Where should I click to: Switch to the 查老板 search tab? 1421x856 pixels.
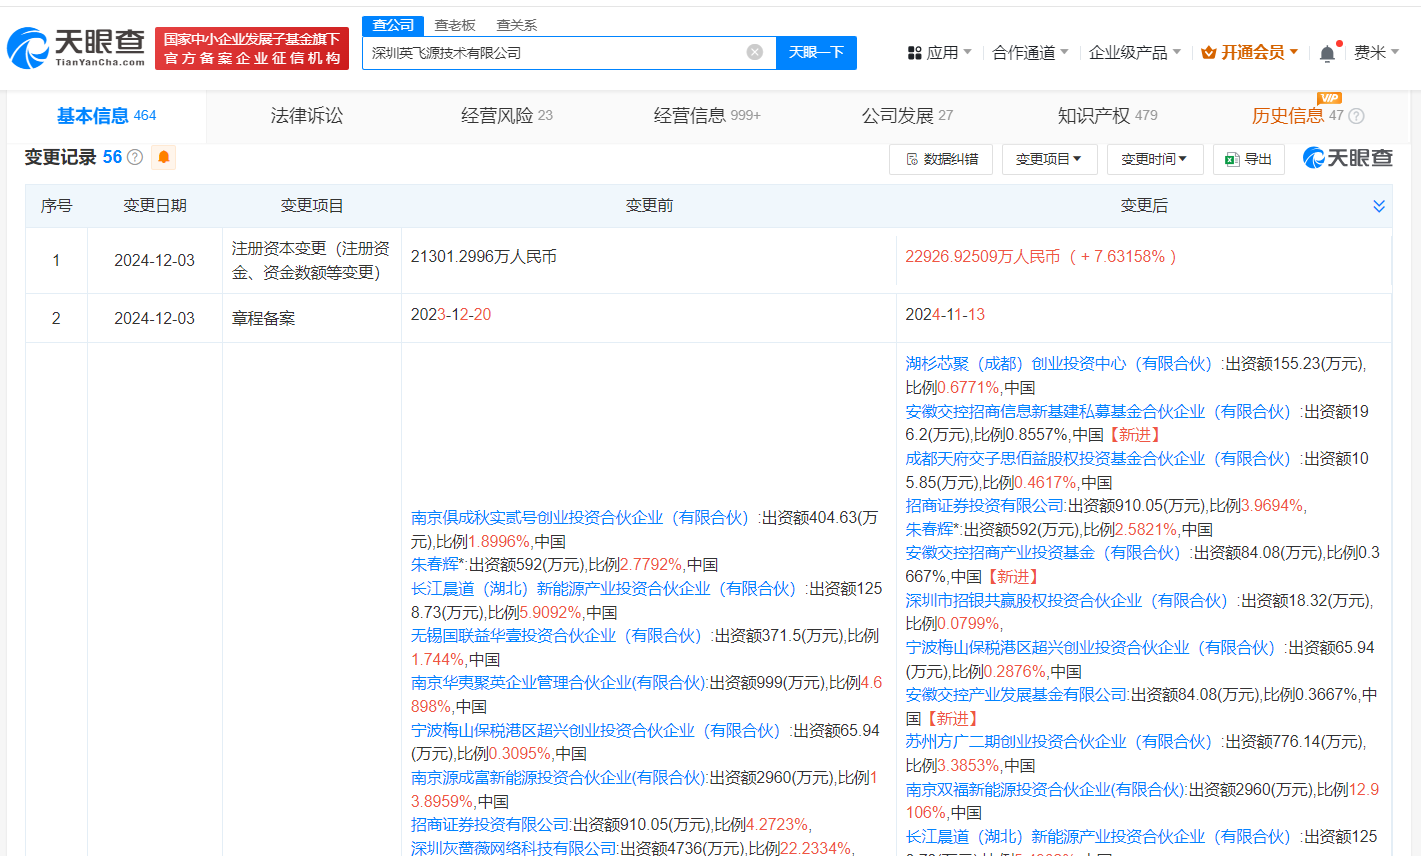455,25
